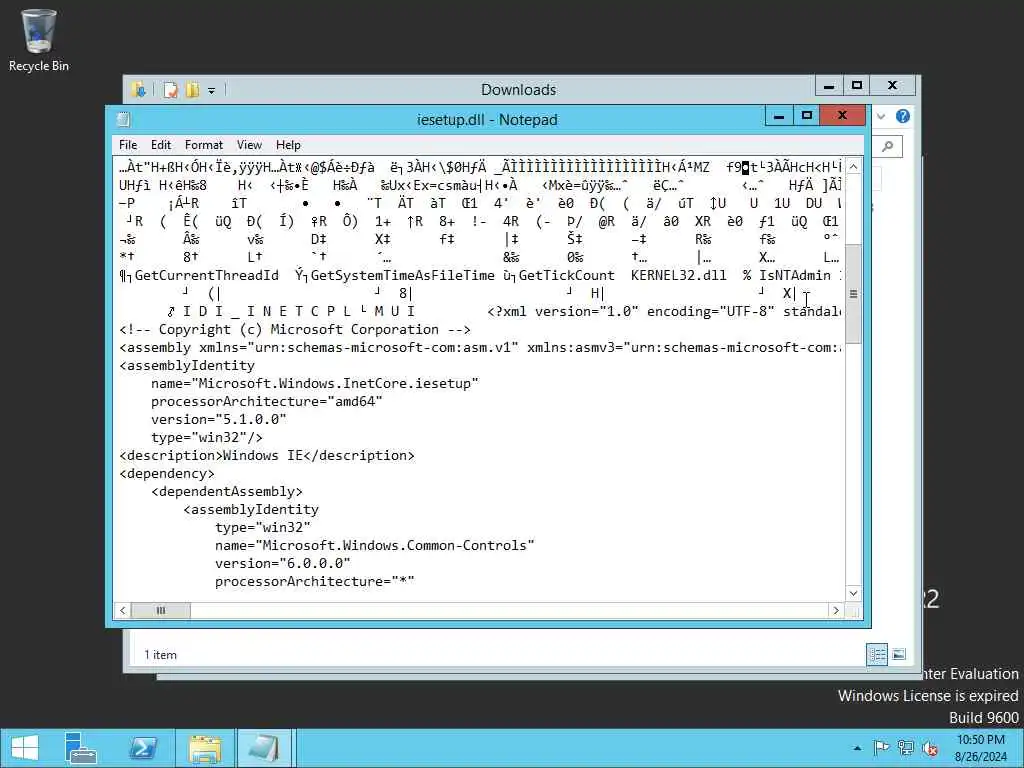Click processorArchitecture="*" line
Viewport: 1024px width, 768px height.
coord(315,581)
